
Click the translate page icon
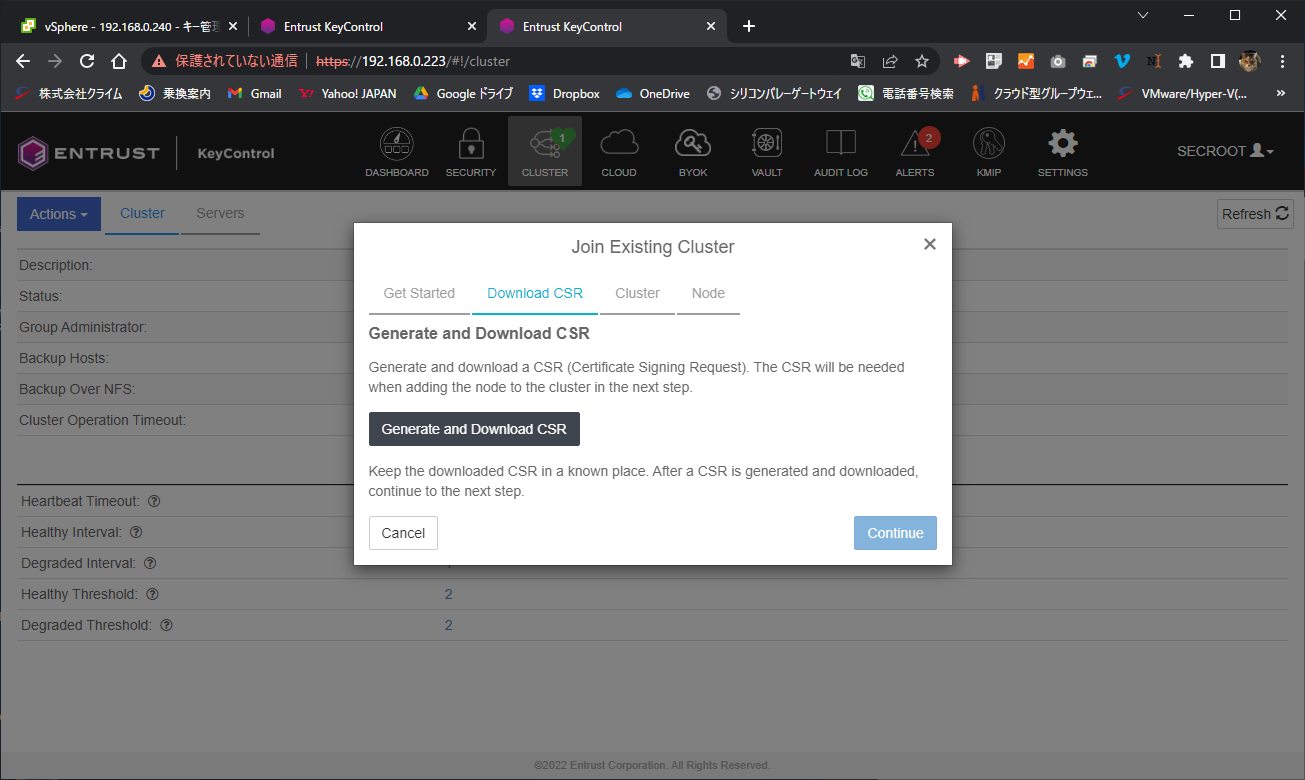[858, 61]
